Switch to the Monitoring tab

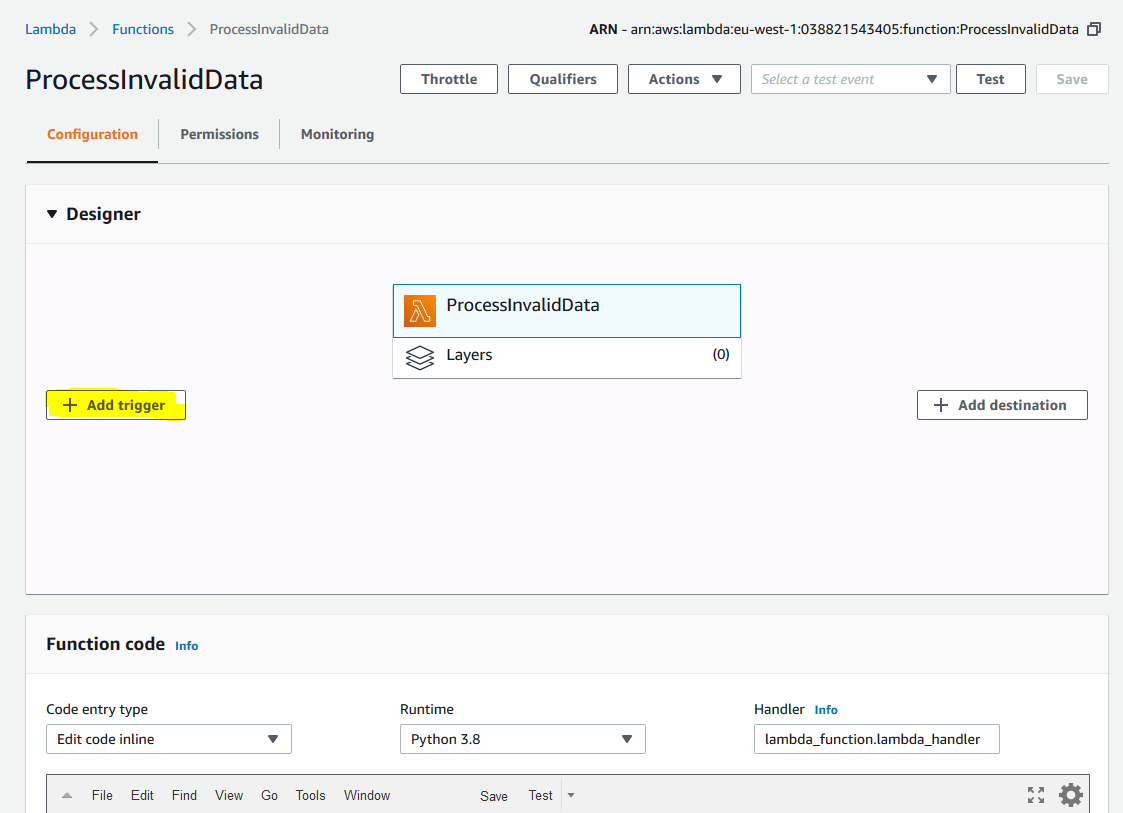pos(337,134)
